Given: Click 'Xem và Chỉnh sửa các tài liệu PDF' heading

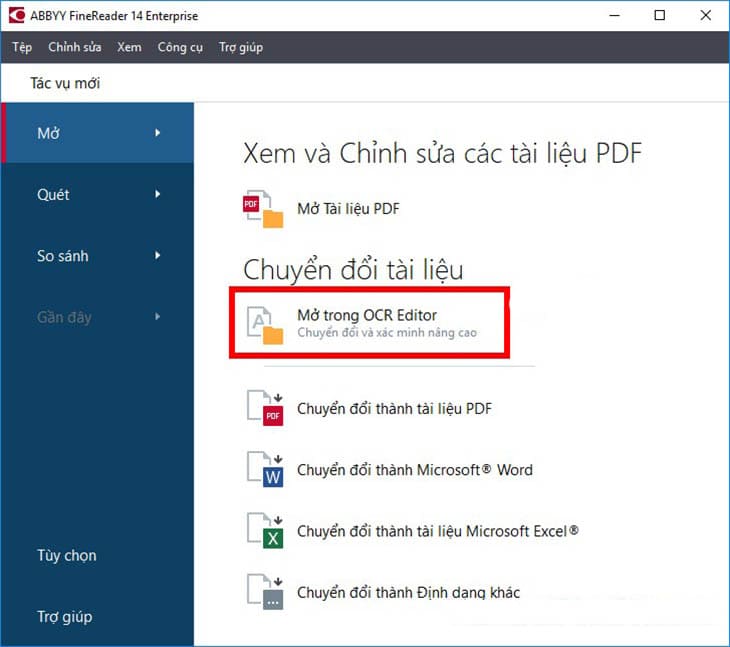Looking at the screenshot, I should click(443, 153).
